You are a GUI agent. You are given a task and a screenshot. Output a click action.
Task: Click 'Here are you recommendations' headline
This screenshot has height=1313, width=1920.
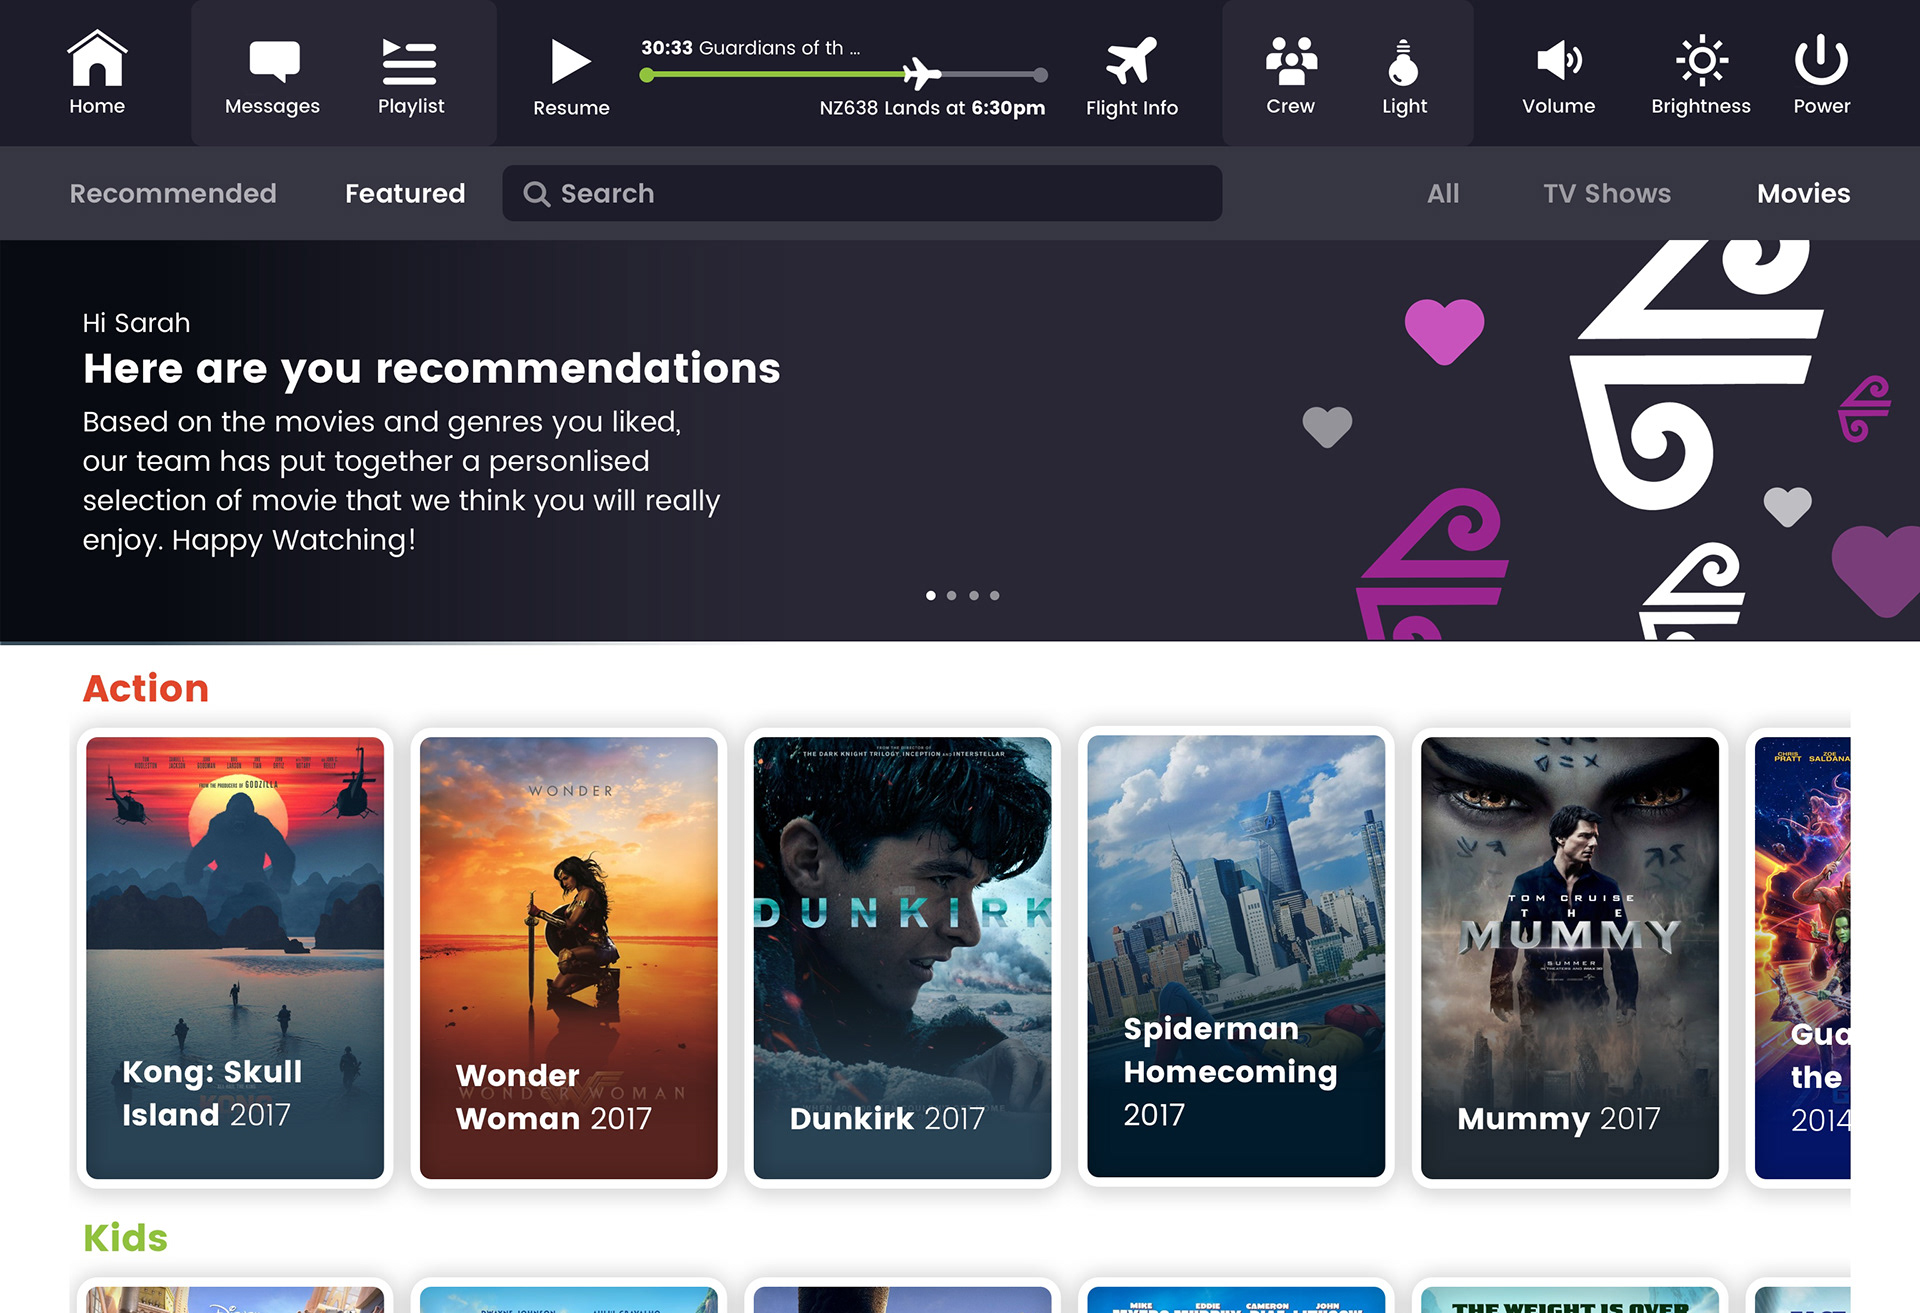(432, 369)
